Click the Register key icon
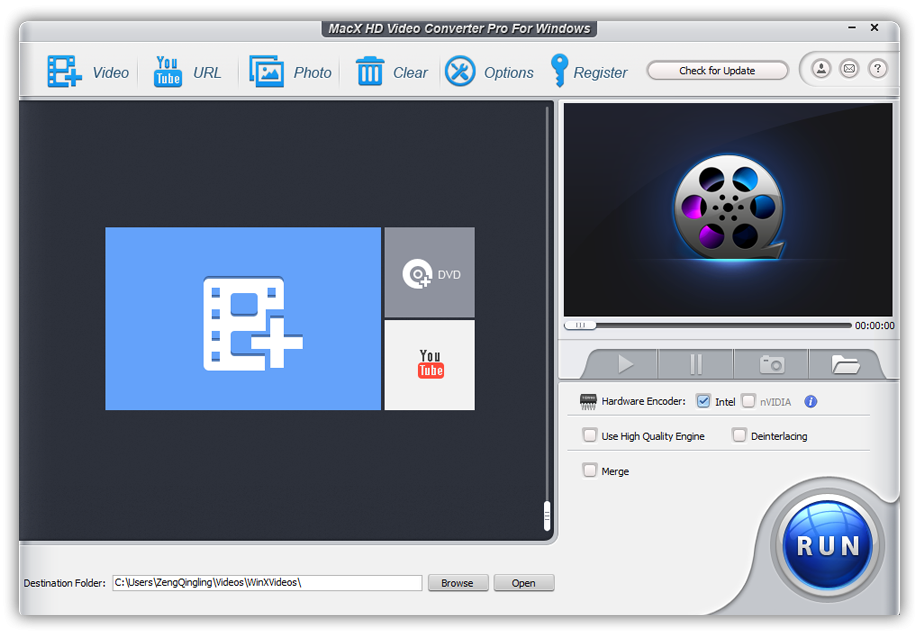Image resolution: width=915 pixels, height=635 pixels. click(559, 71)
